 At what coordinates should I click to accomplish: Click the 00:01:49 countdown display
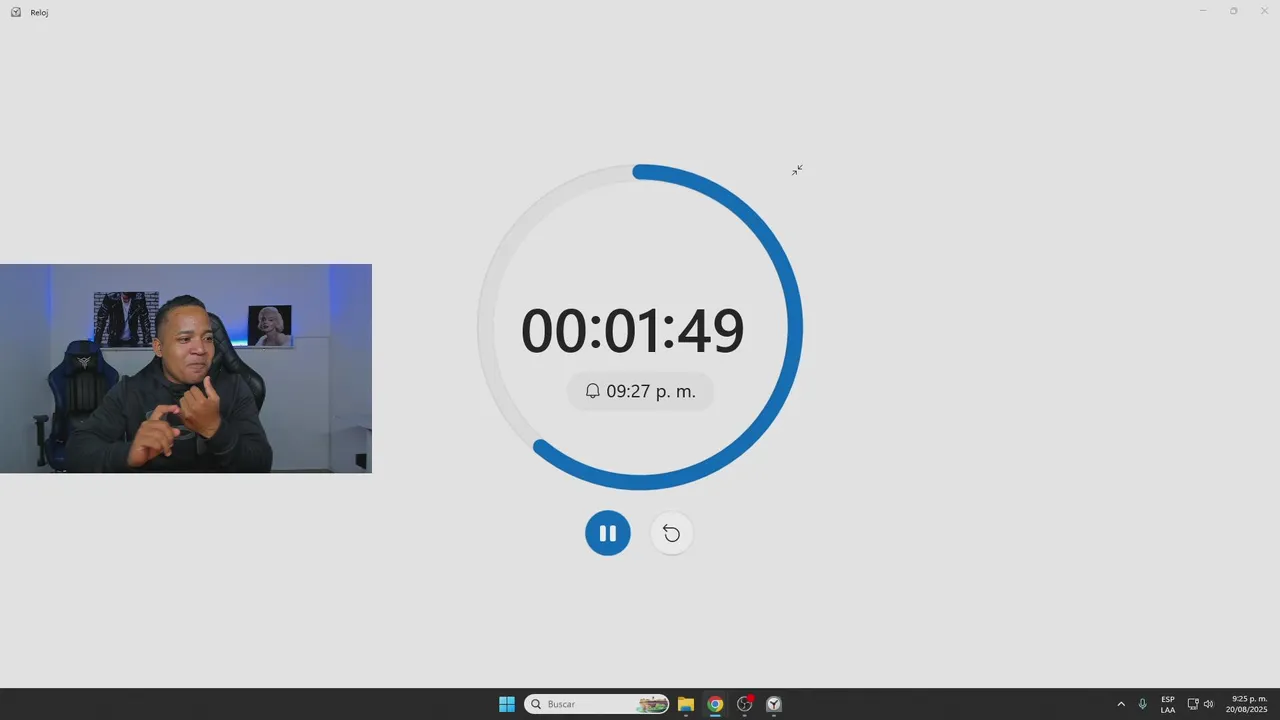click(x=633, y=330)
